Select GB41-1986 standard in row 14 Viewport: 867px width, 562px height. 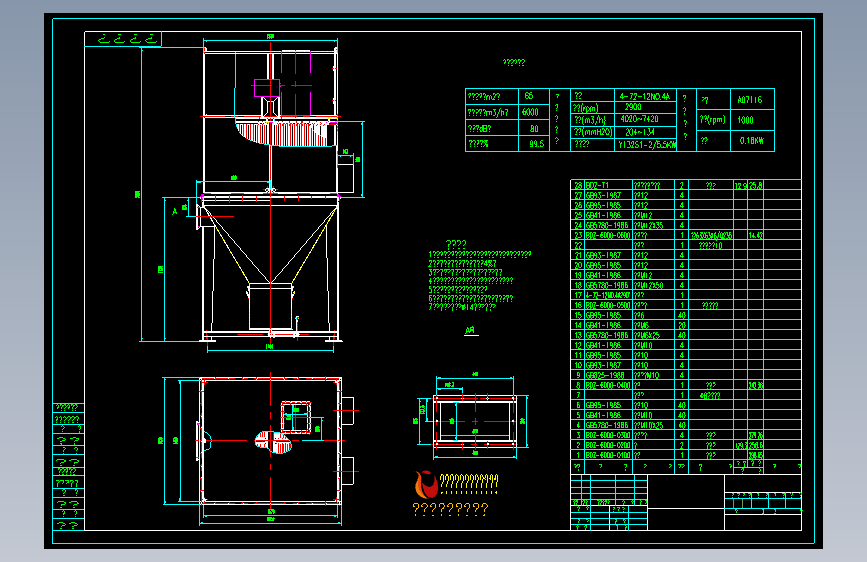pyautogui.click(x=603, y=325)
